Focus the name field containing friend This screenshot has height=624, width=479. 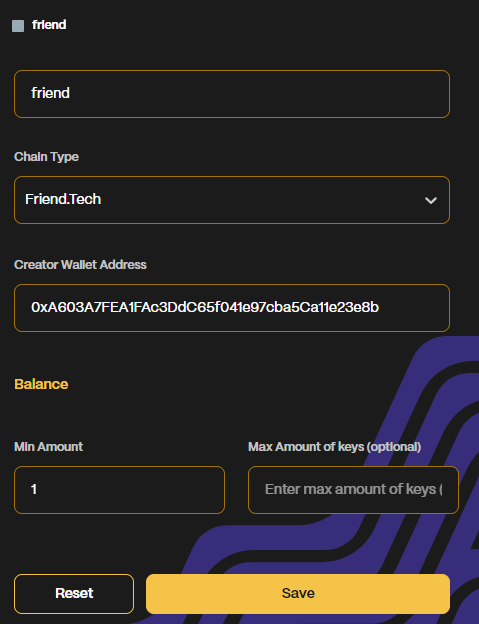pos(232,94)
